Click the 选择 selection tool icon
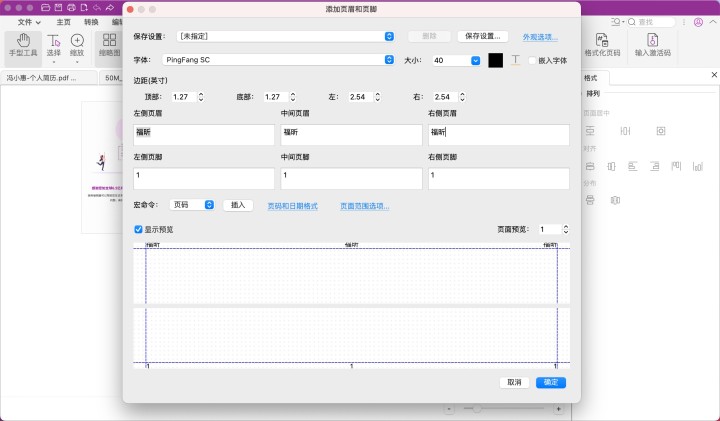The height and width of the screenshot is (421, 720). 54,41
